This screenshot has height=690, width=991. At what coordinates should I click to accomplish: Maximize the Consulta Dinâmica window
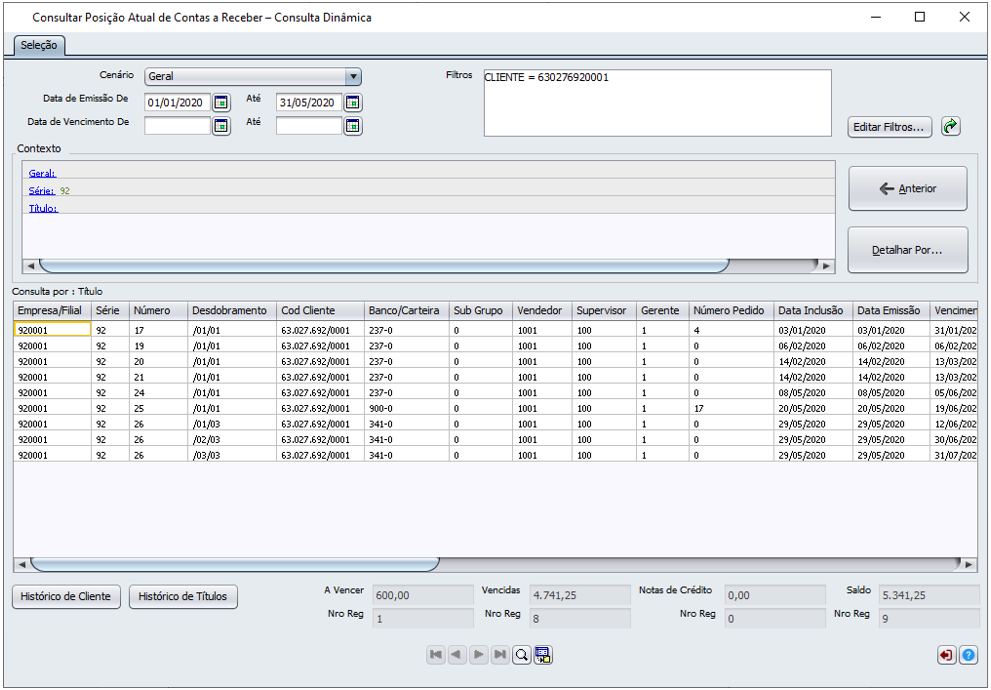pyautogui.click(x=920, y=17)
